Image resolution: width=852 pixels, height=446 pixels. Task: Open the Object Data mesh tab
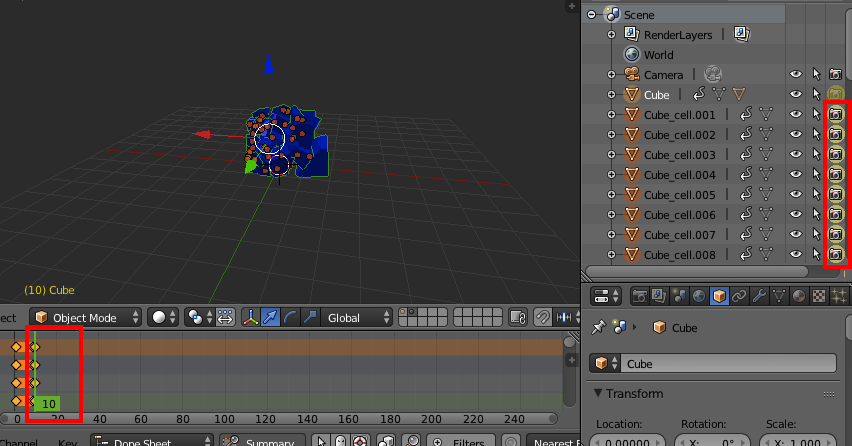779,296
